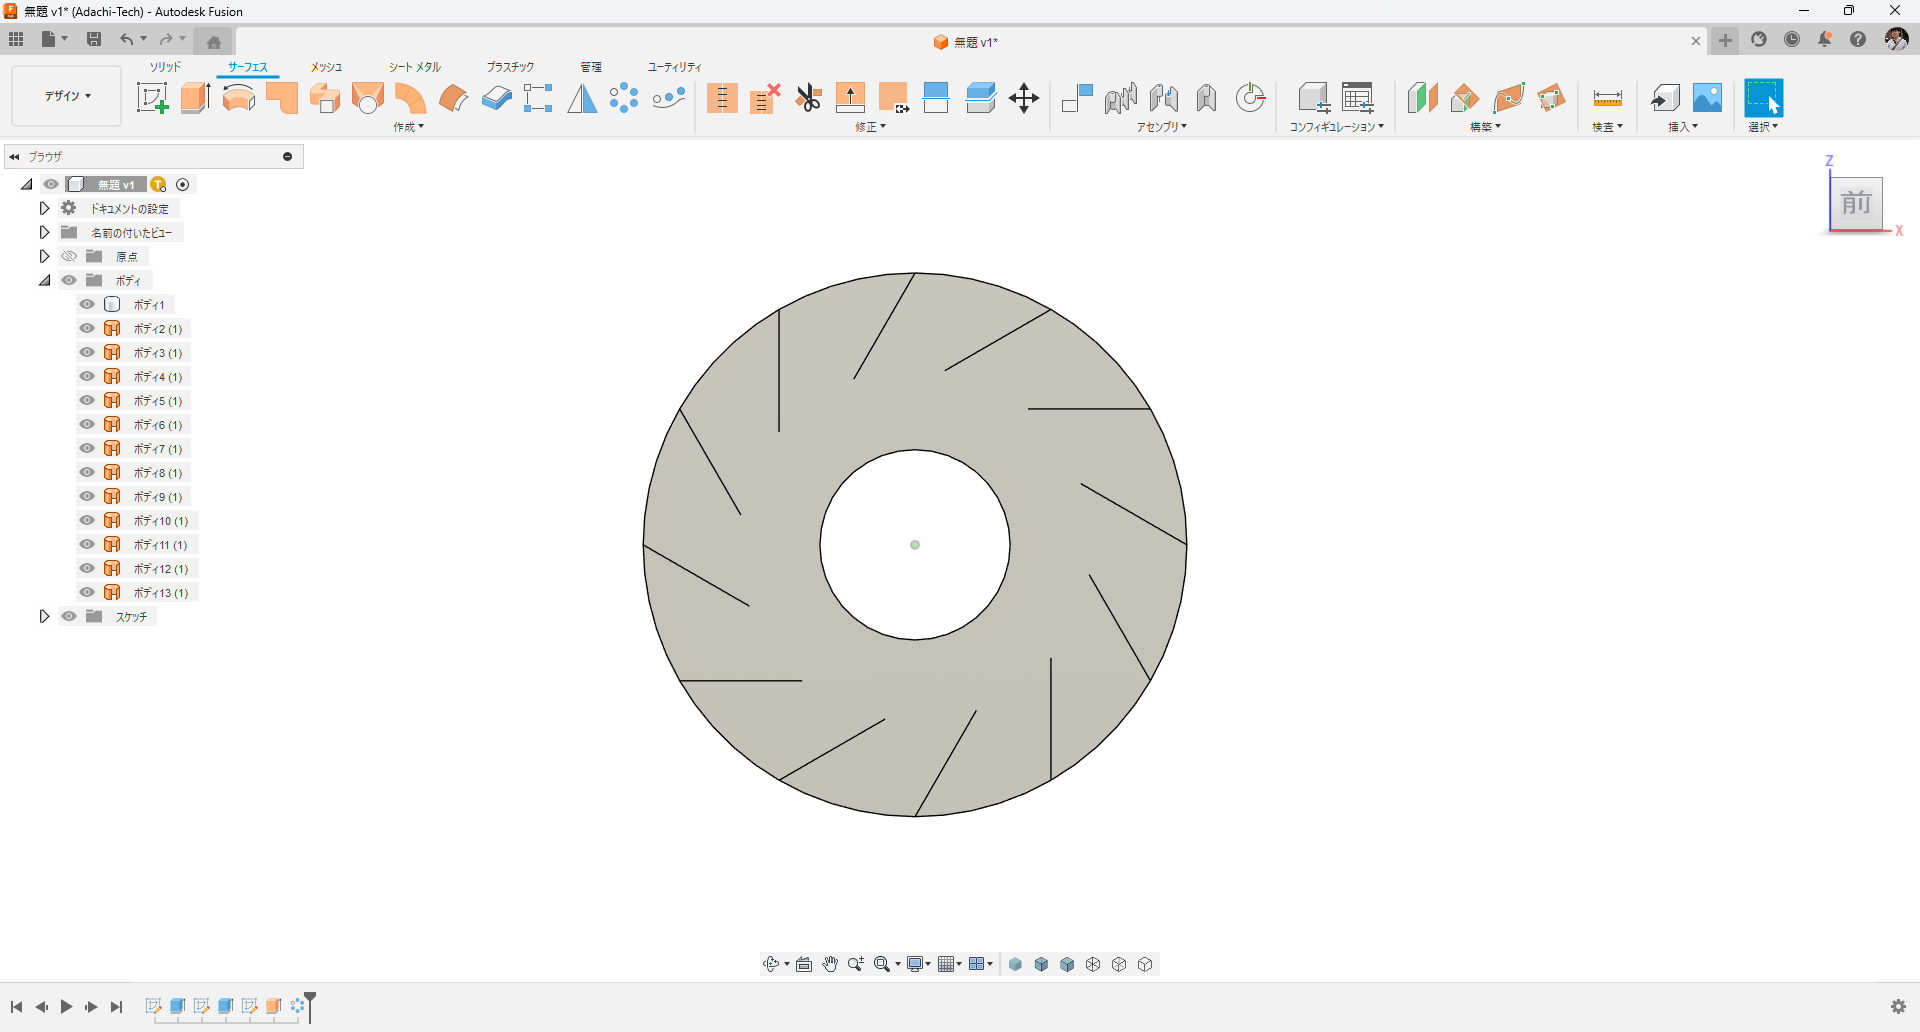Viewport: 1920px width, 1032px height.
Task: Hide ボディ13 (1) with its eye icon
Action: coord(87,592)
